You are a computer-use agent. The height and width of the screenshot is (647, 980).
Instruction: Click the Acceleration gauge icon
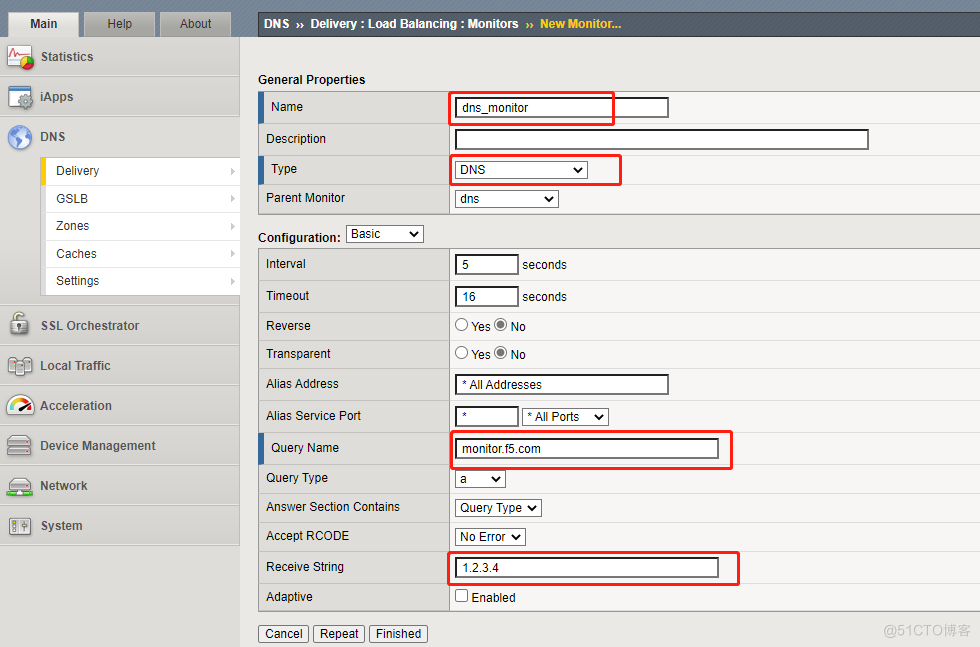pos(20,406)
